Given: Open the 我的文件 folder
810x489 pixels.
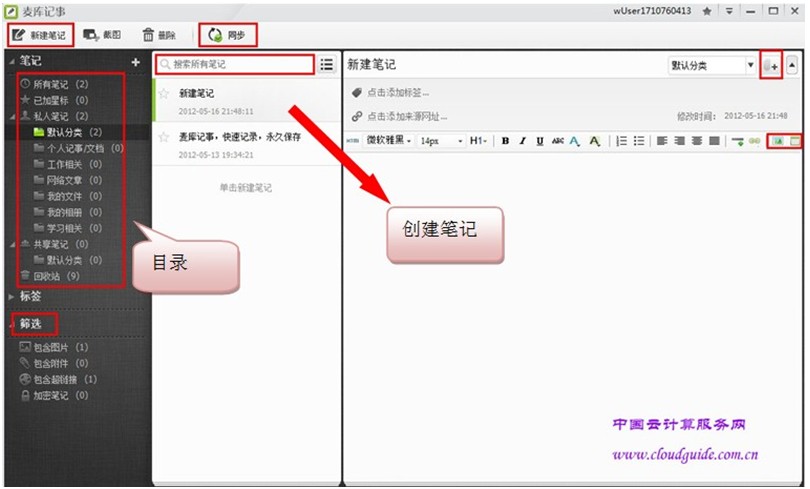Looking at the screenshot, I should (67, 196).
